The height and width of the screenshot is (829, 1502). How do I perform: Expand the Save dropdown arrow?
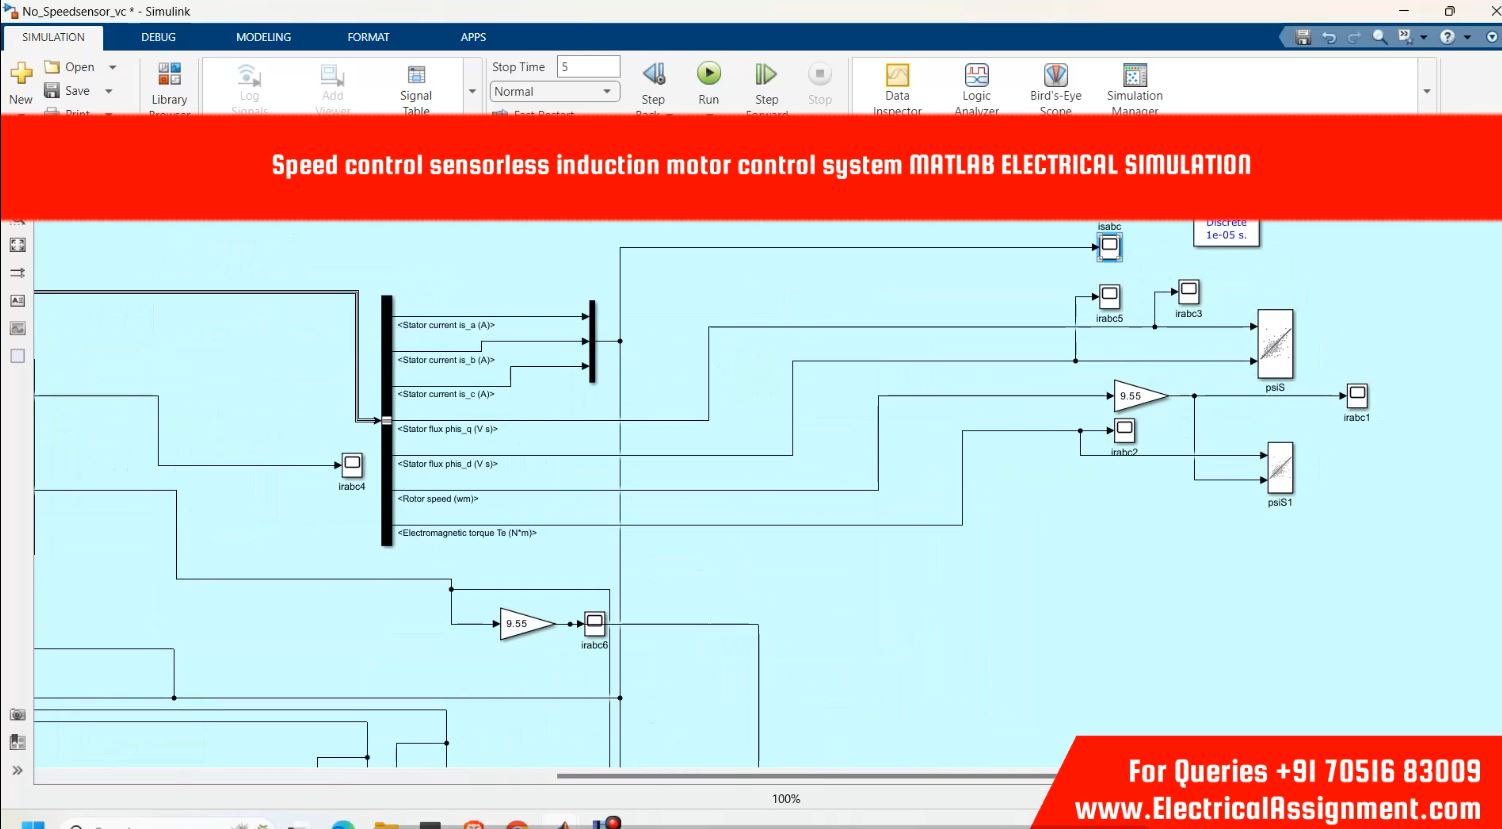[x=109, y=91]
